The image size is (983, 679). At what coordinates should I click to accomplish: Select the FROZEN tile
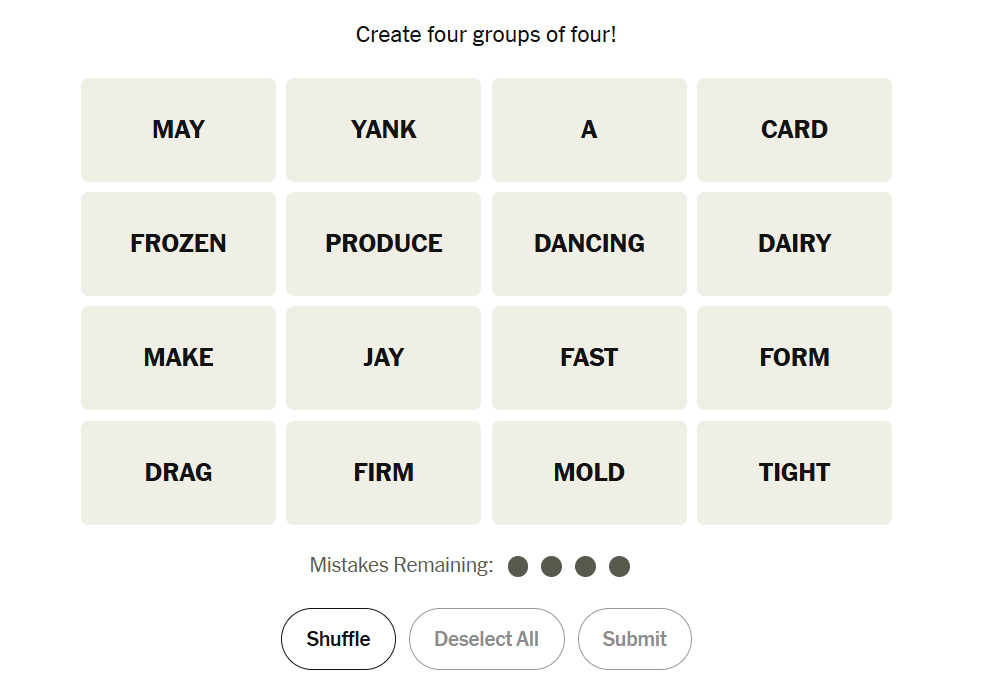click(x=178, y=244)
